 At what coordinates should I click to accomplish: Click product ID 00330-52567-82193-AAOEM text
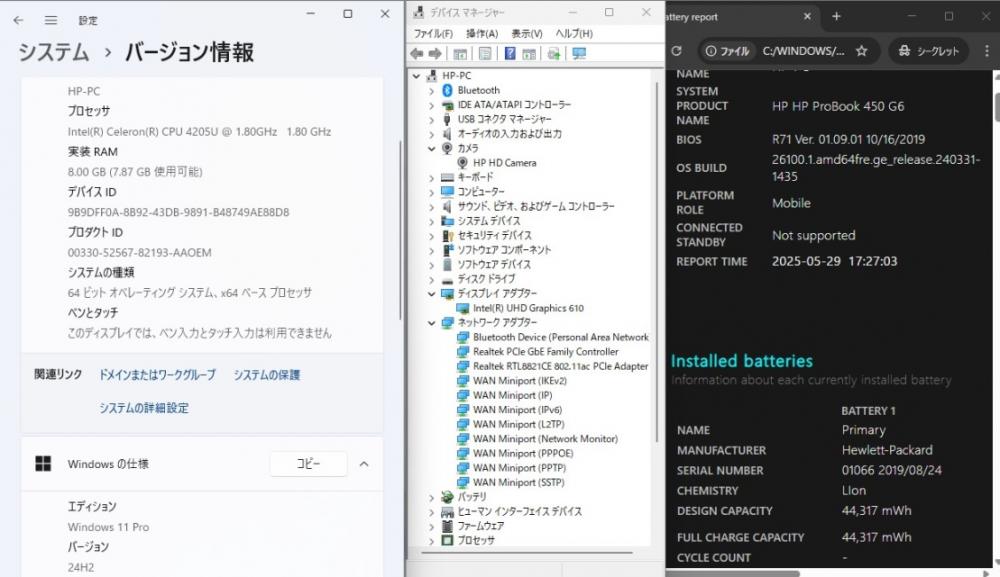140,252
